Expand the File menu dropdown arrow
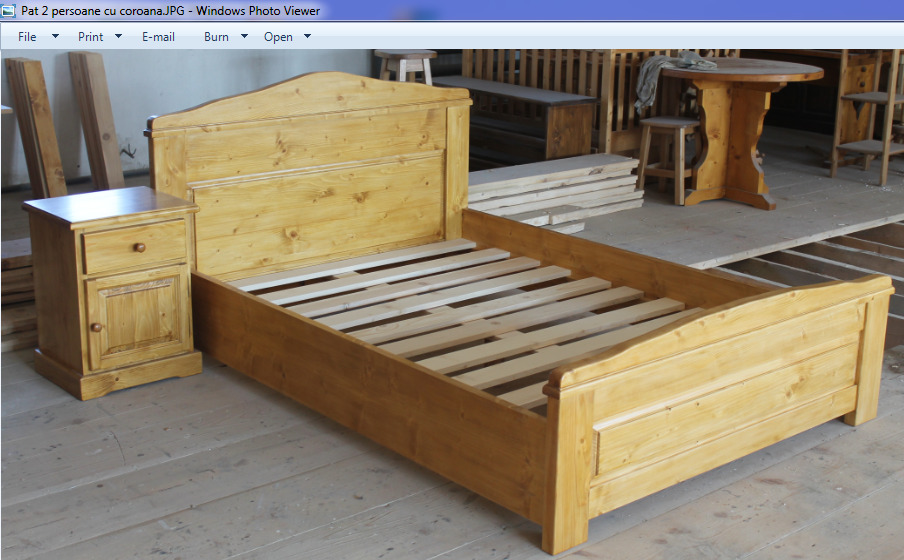904x560 pixels. pyautogui.click(x=55, y=36)
